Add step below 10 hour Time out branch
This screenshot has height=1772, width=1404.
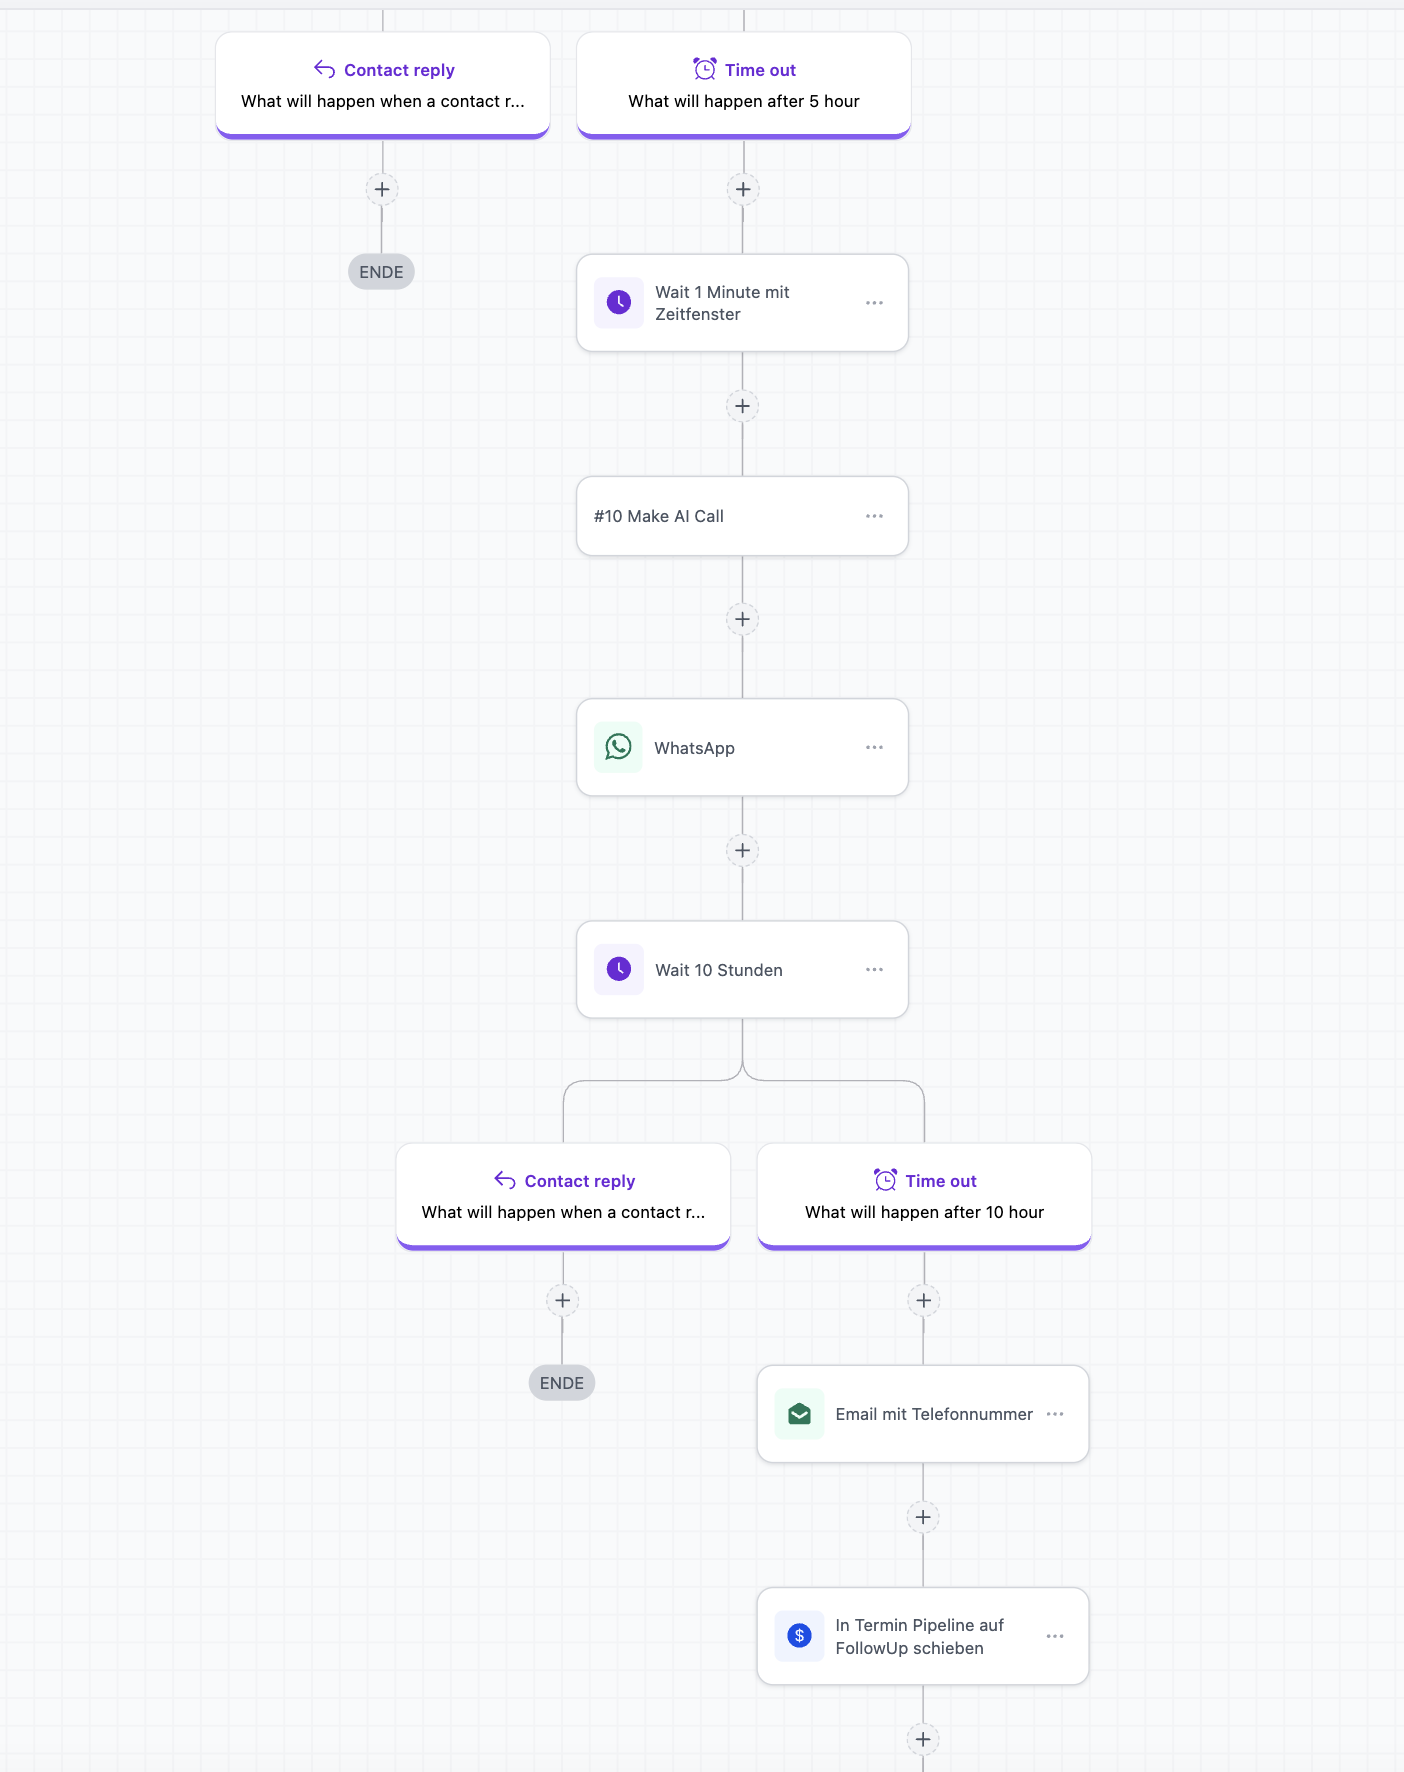(924, 1300)
